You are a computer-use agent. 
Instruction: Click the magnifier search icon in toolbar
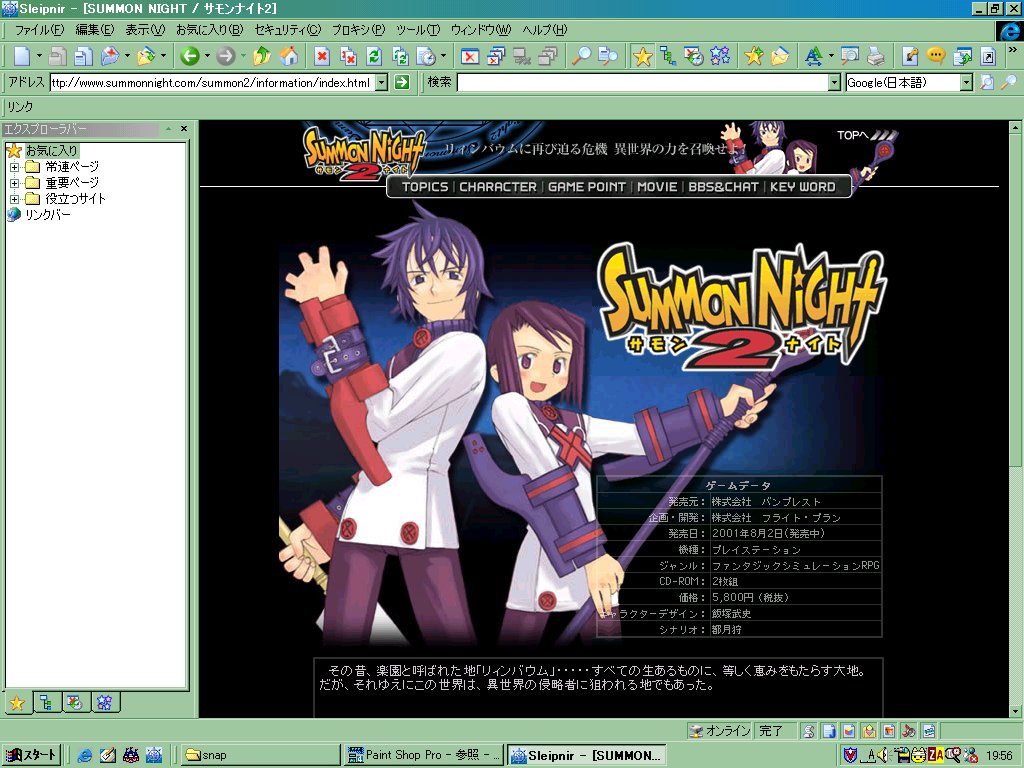[581, 56]
